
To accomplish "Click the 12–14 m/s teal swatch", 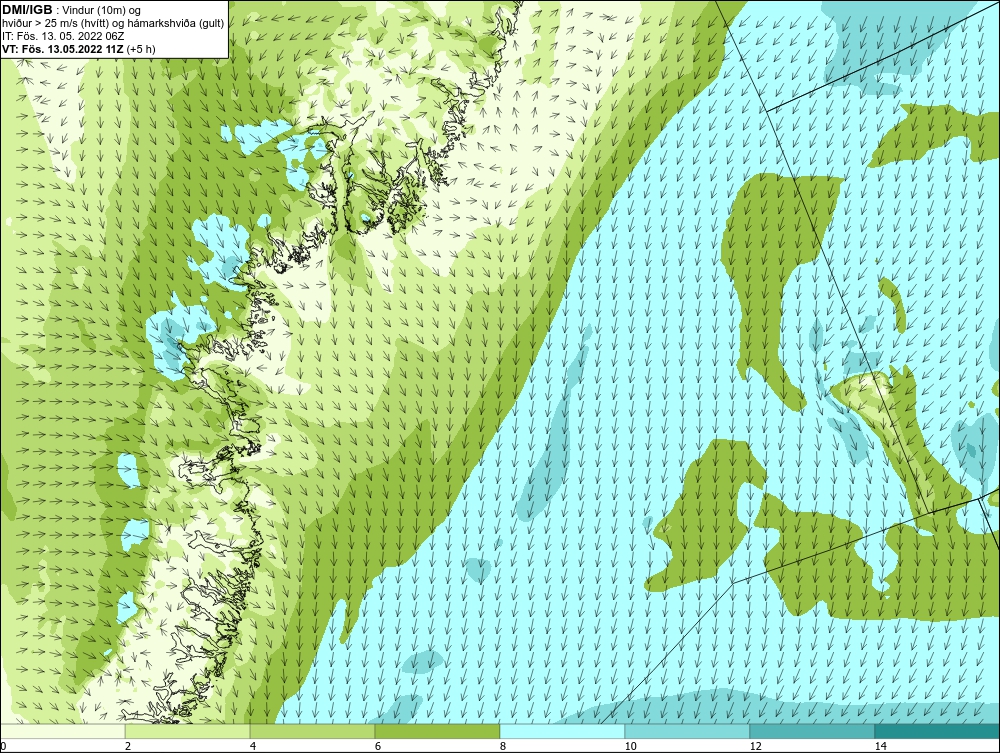I will 812,731.
